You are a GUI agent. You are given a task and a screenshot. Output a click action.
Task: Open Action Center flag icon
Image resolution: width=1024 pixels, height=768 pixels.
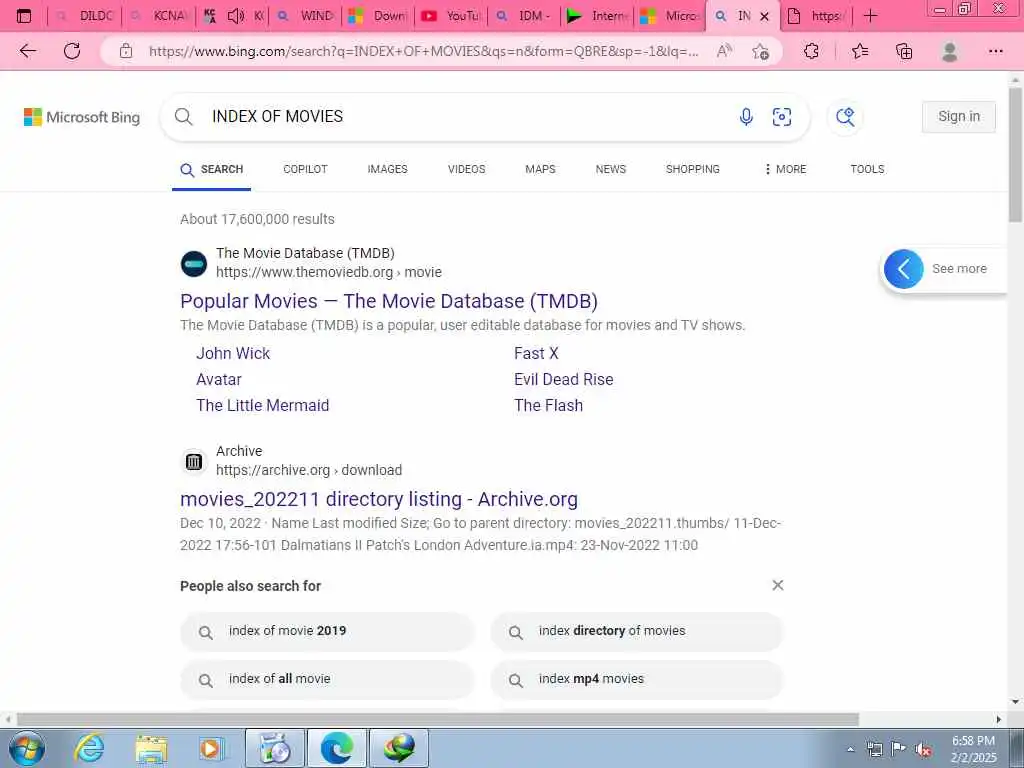899,749
